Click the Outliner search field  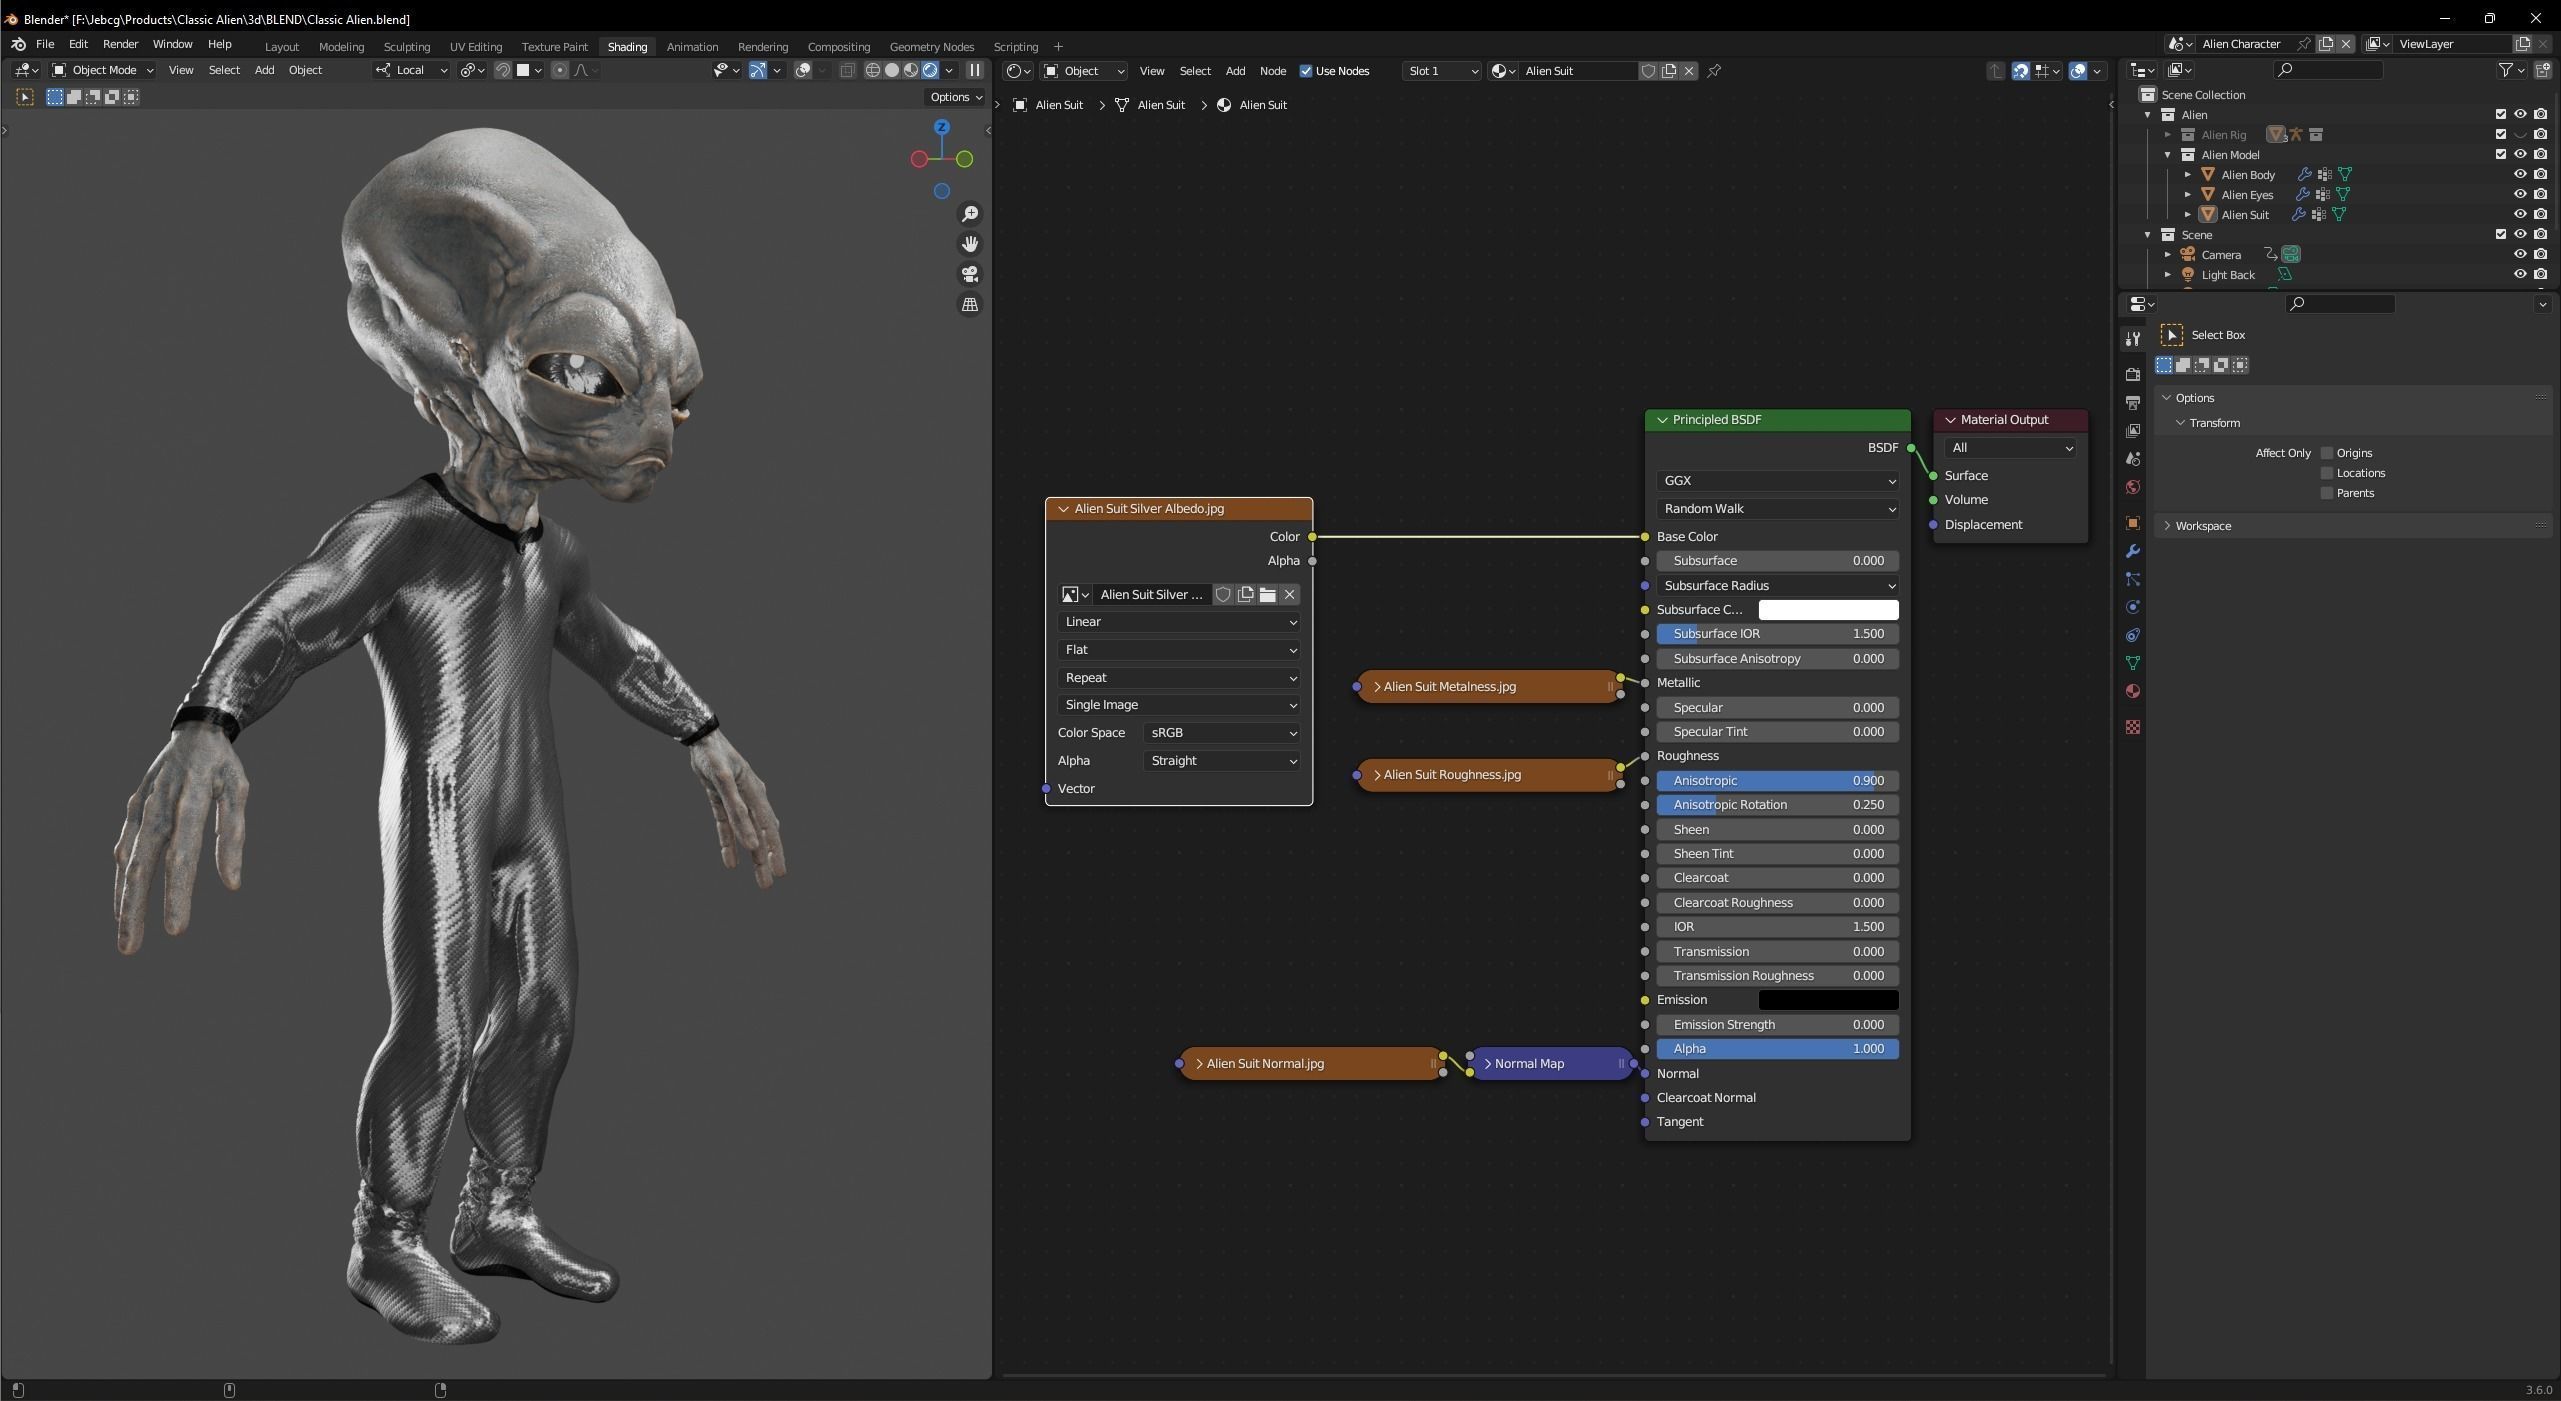2327,70
